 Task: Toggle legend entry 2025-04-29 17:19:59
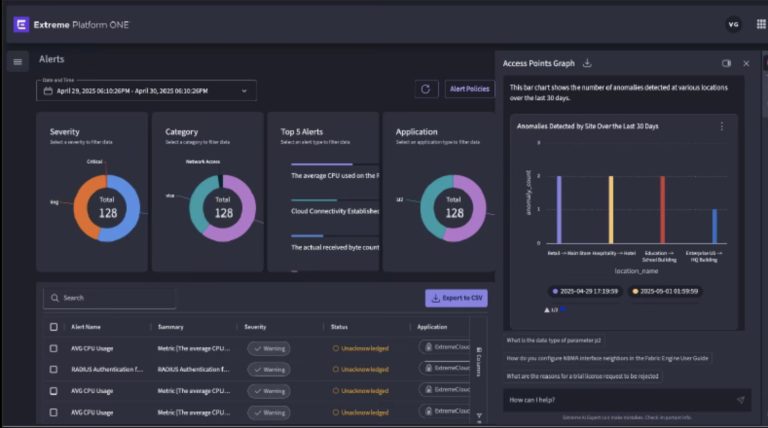585,291
